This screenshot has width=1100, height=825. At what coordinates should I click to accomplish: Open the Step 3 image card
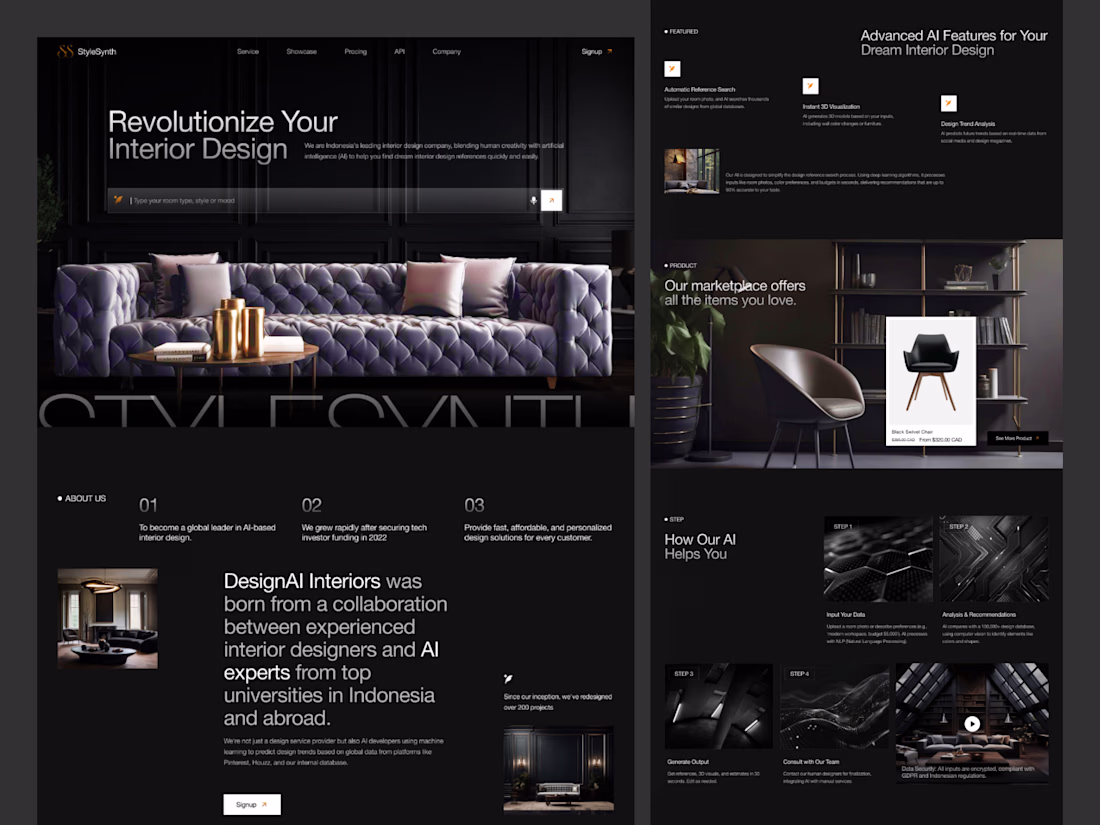pos(718,706)
